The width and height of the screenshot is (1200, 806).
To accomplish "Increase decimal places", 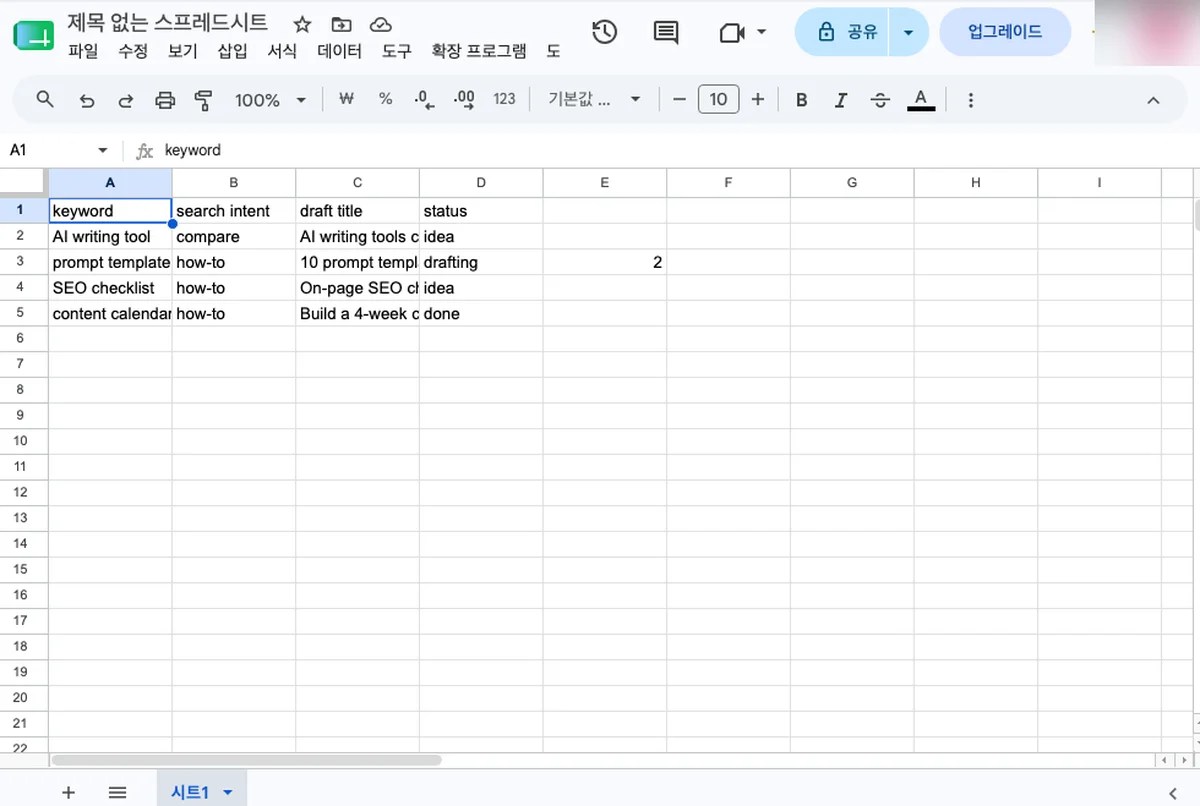I will click(x=464, y=99).
